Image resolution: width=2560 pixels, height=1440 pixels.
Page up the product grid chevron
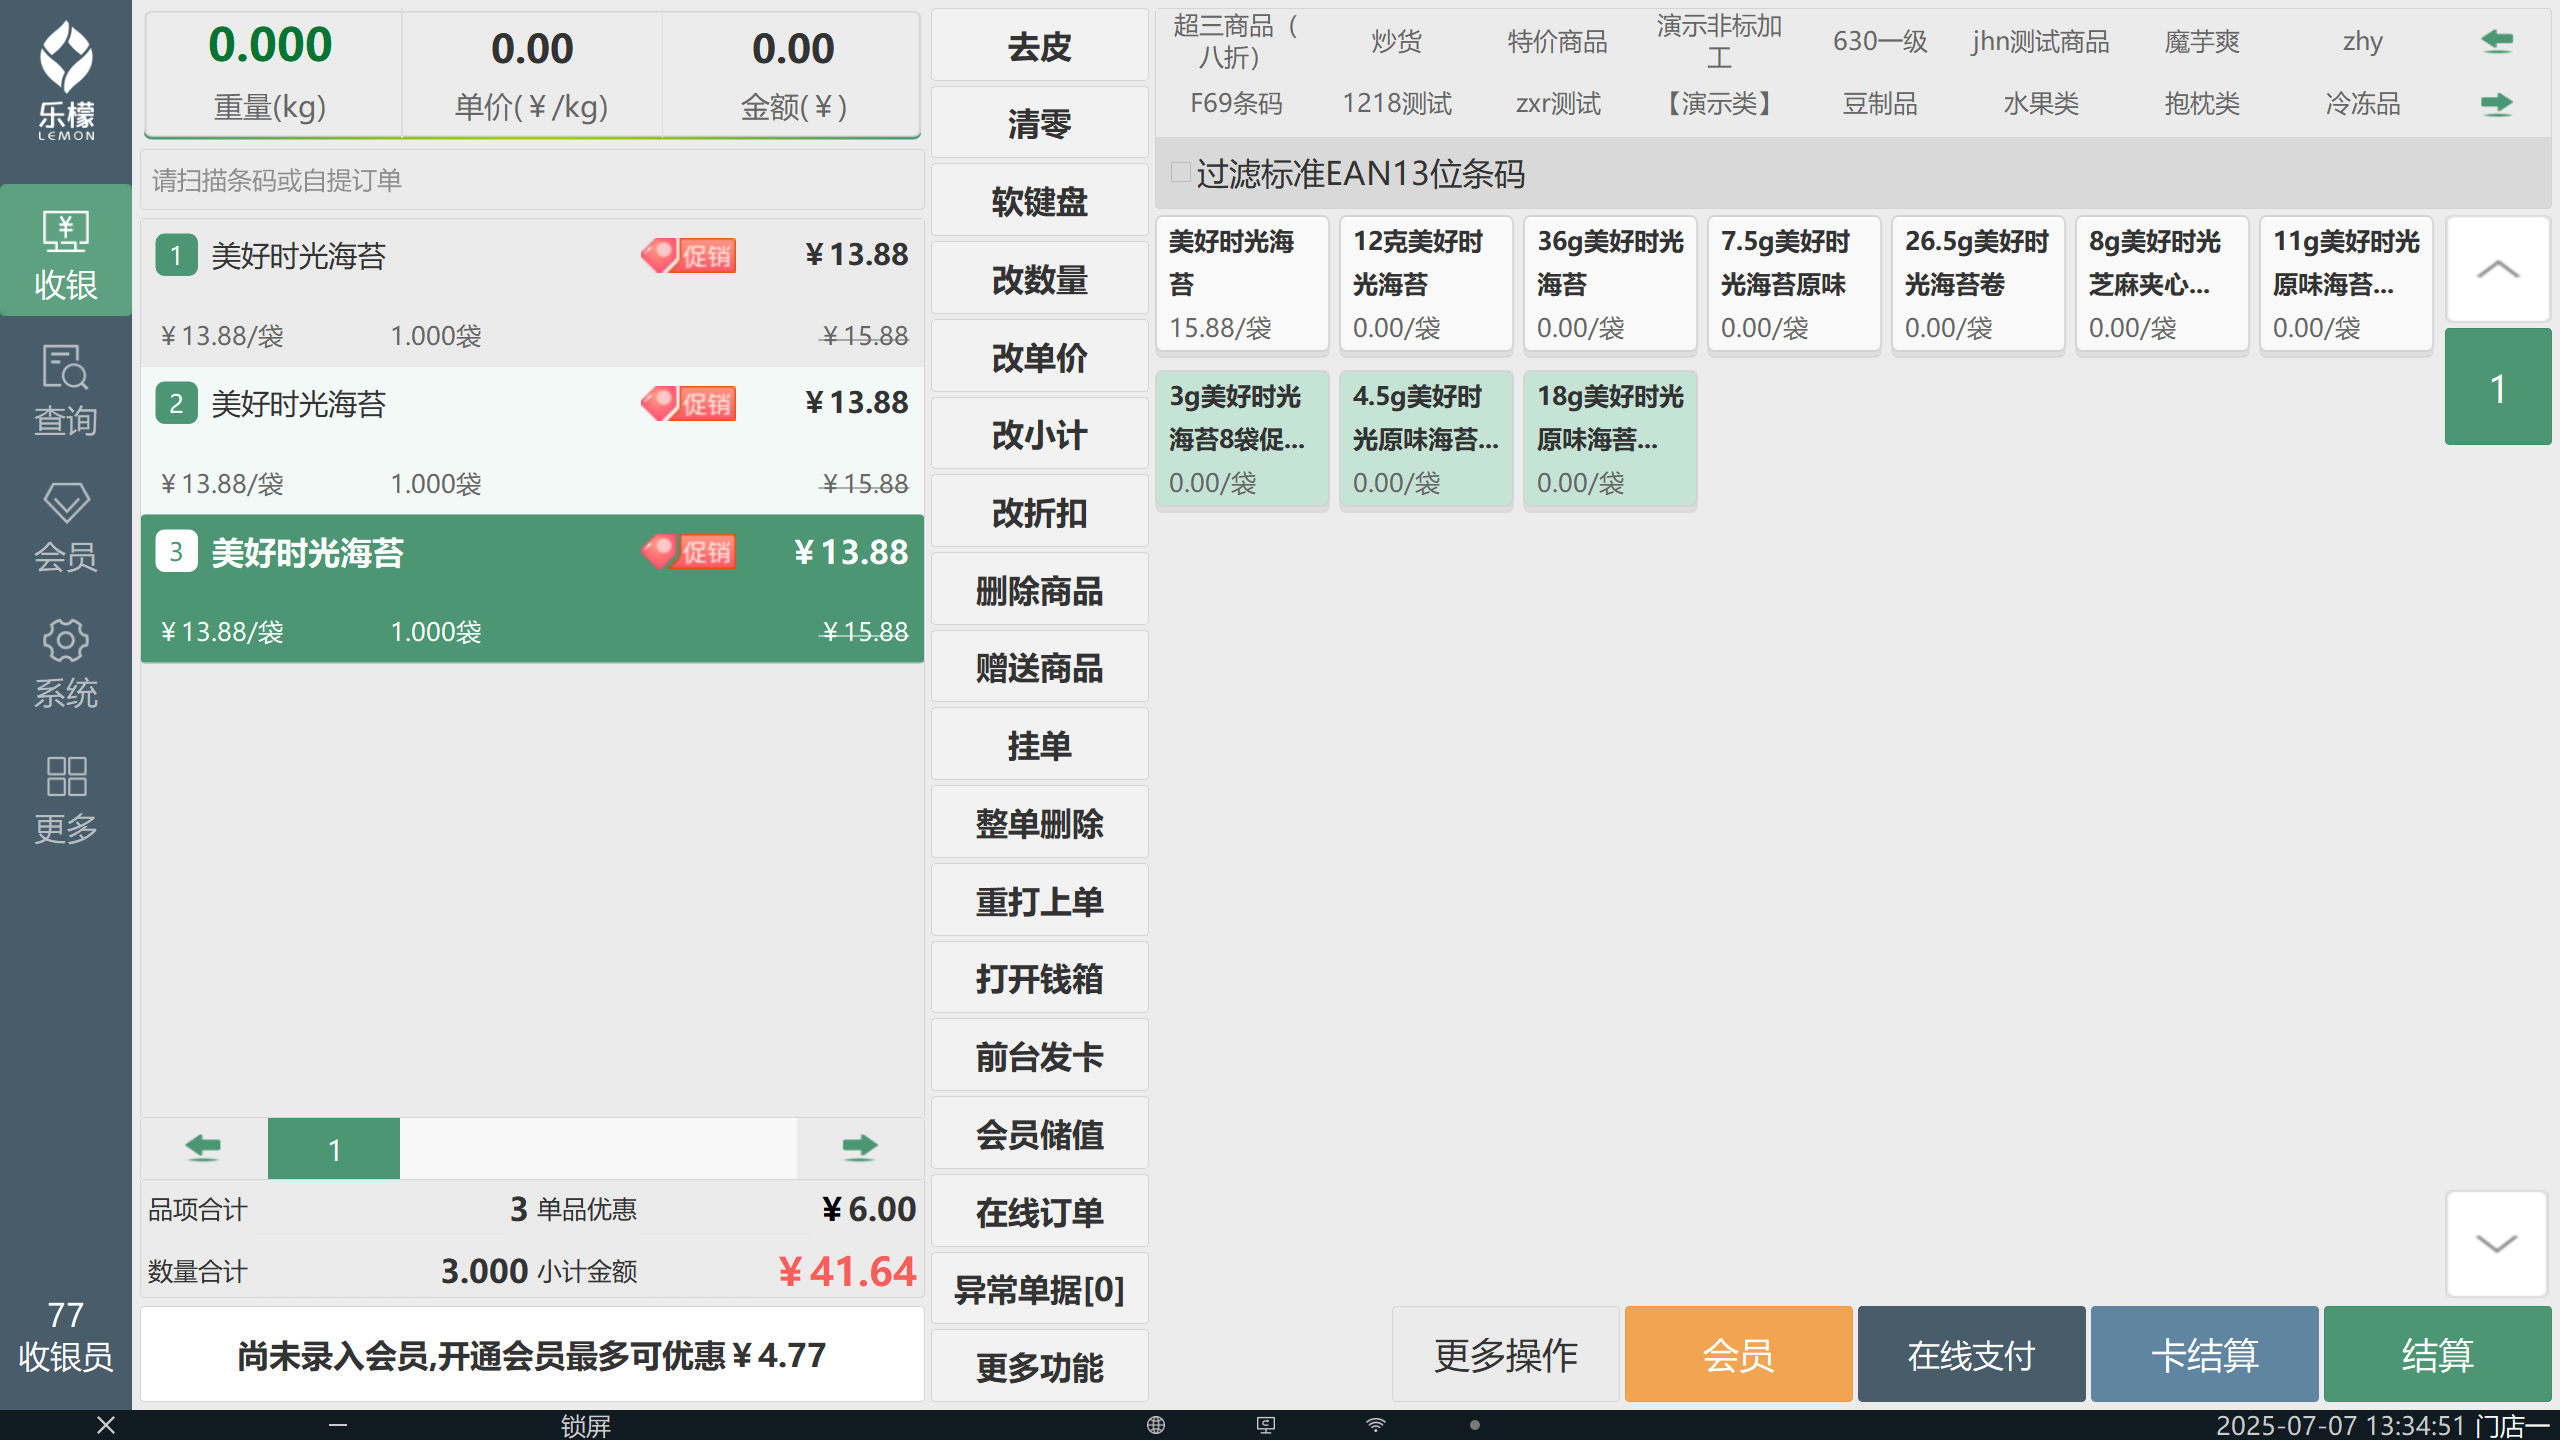[2497, 269]
